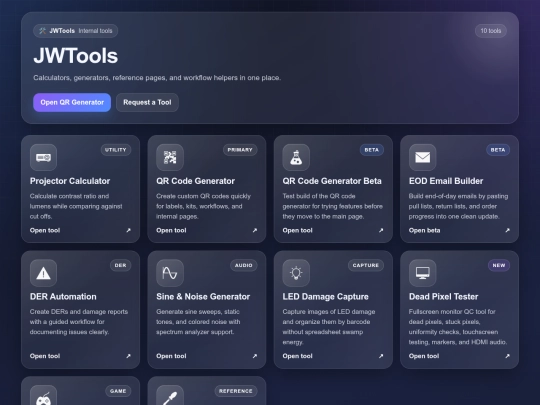Viewport: 540px width, 405px height.
Task: Click the NEW tag on Dead Pixel Tester
Action: coord(499,265)
